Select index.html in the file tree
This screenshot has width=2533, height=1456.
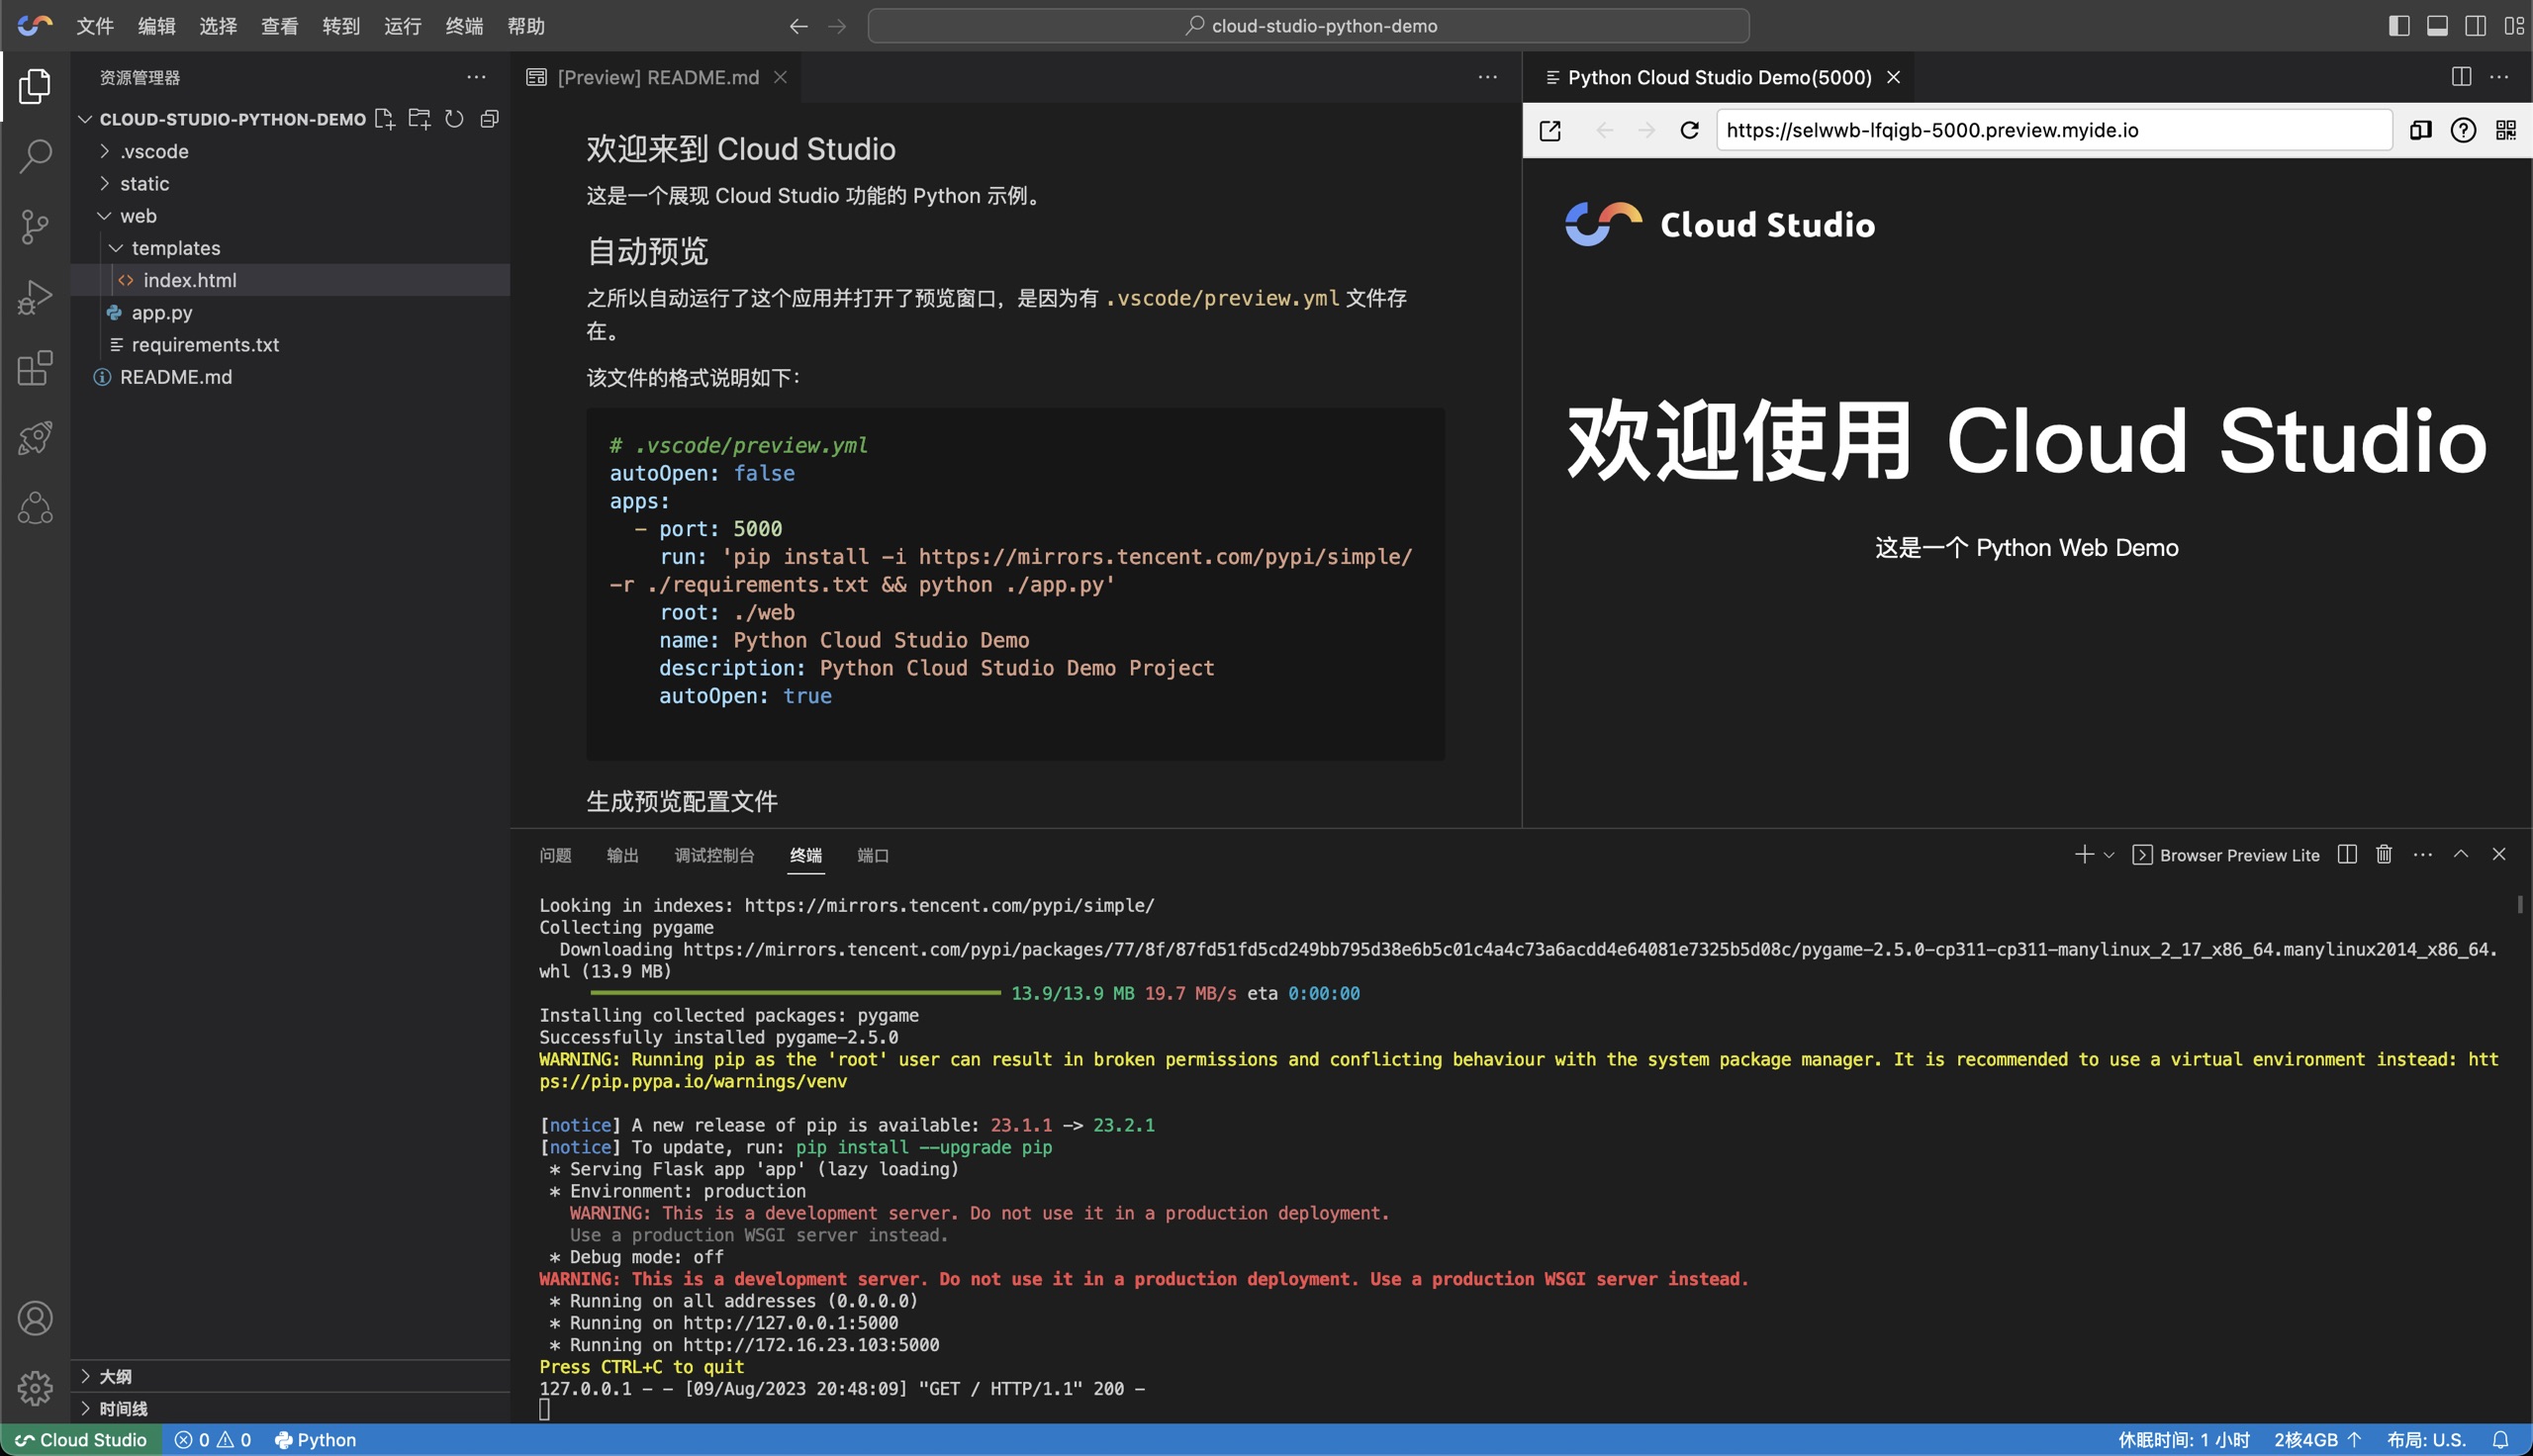(x=290, y=280)
